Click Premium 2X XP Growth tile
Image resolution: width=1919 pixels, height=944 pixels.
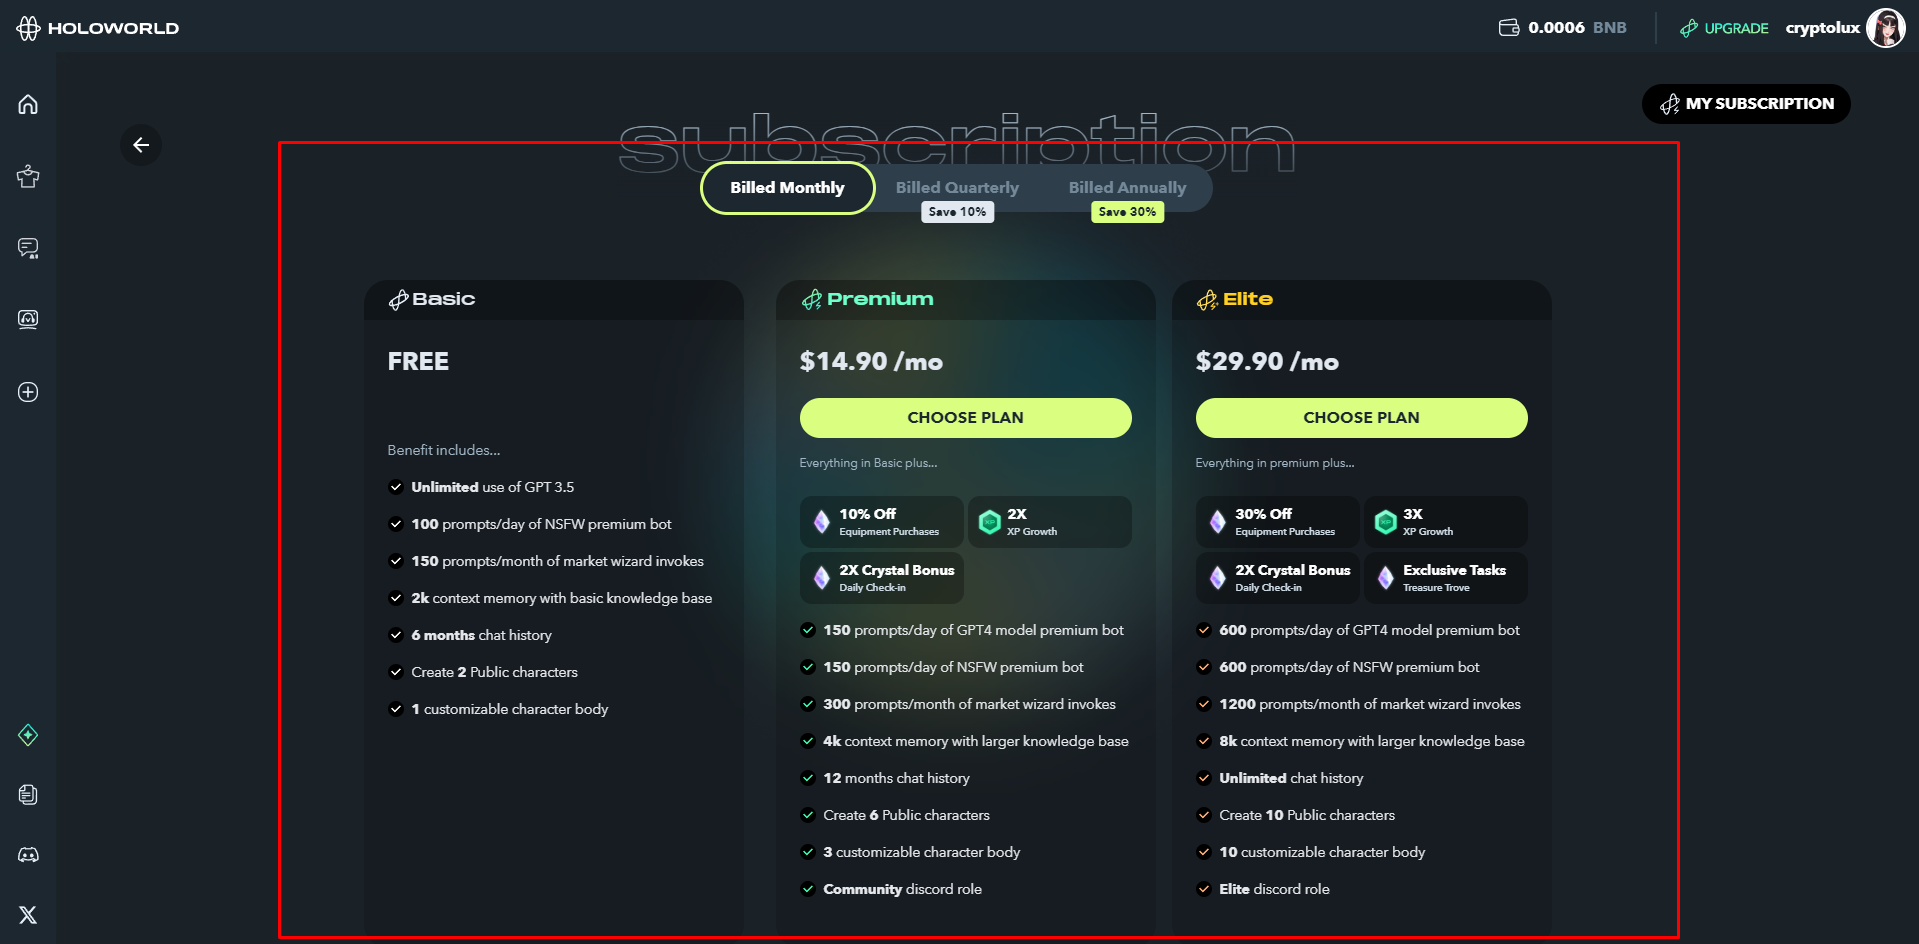click(x=1049, y=522)
